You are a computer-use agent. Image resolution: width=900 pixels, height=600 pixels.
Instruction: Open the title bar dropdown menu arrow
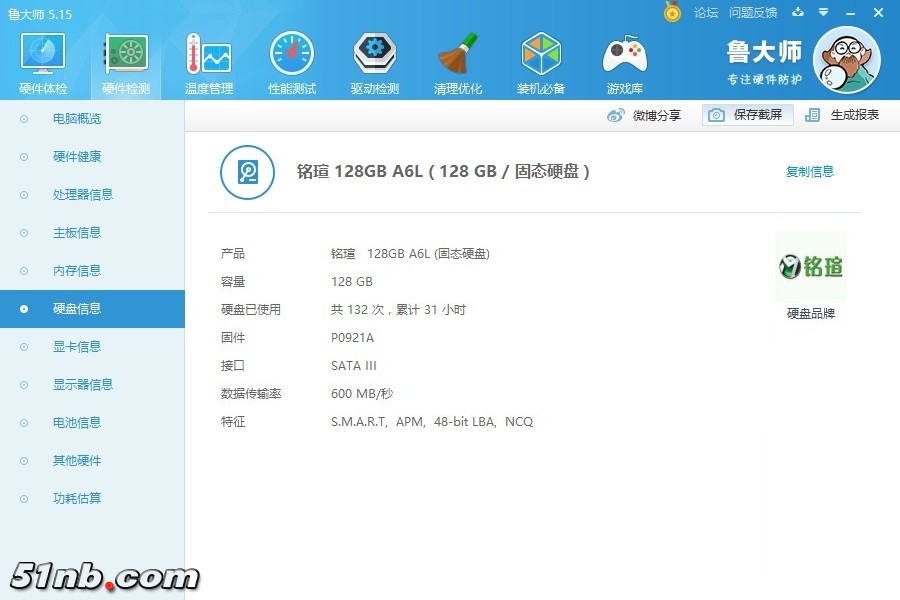coord(824,12)
